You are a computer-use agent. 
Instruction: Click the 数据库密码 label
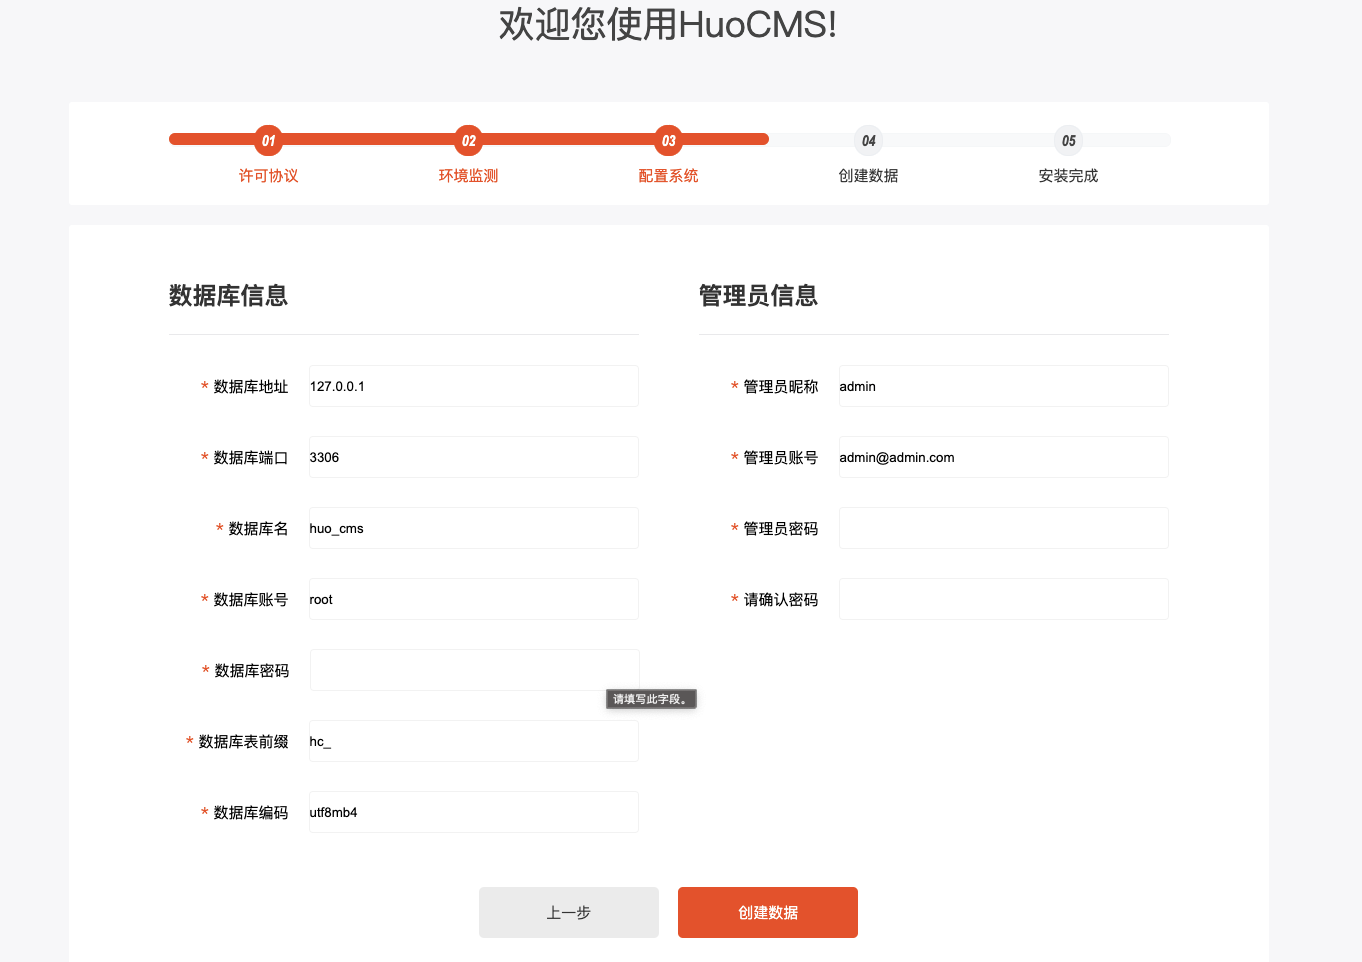click(252, 671)
